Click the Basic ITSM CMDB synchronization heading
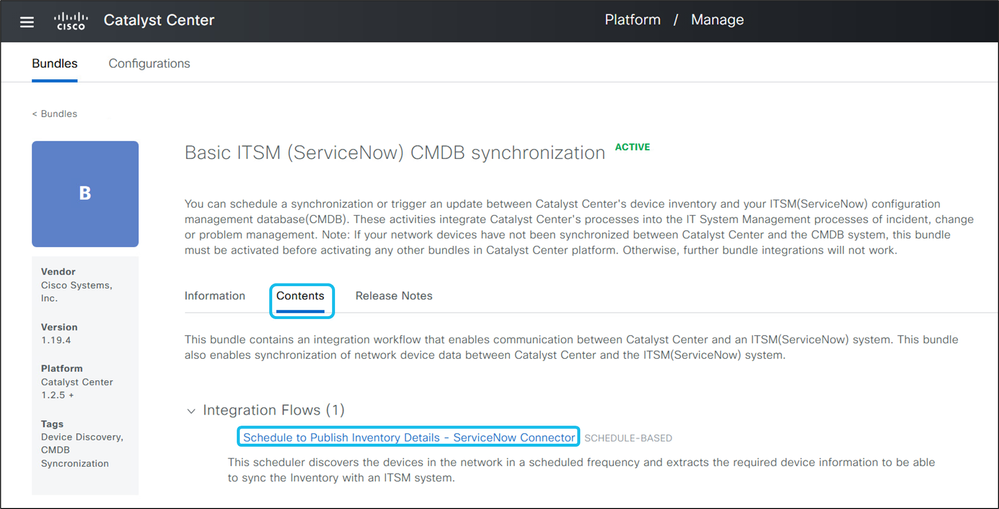 pos(395,153)
